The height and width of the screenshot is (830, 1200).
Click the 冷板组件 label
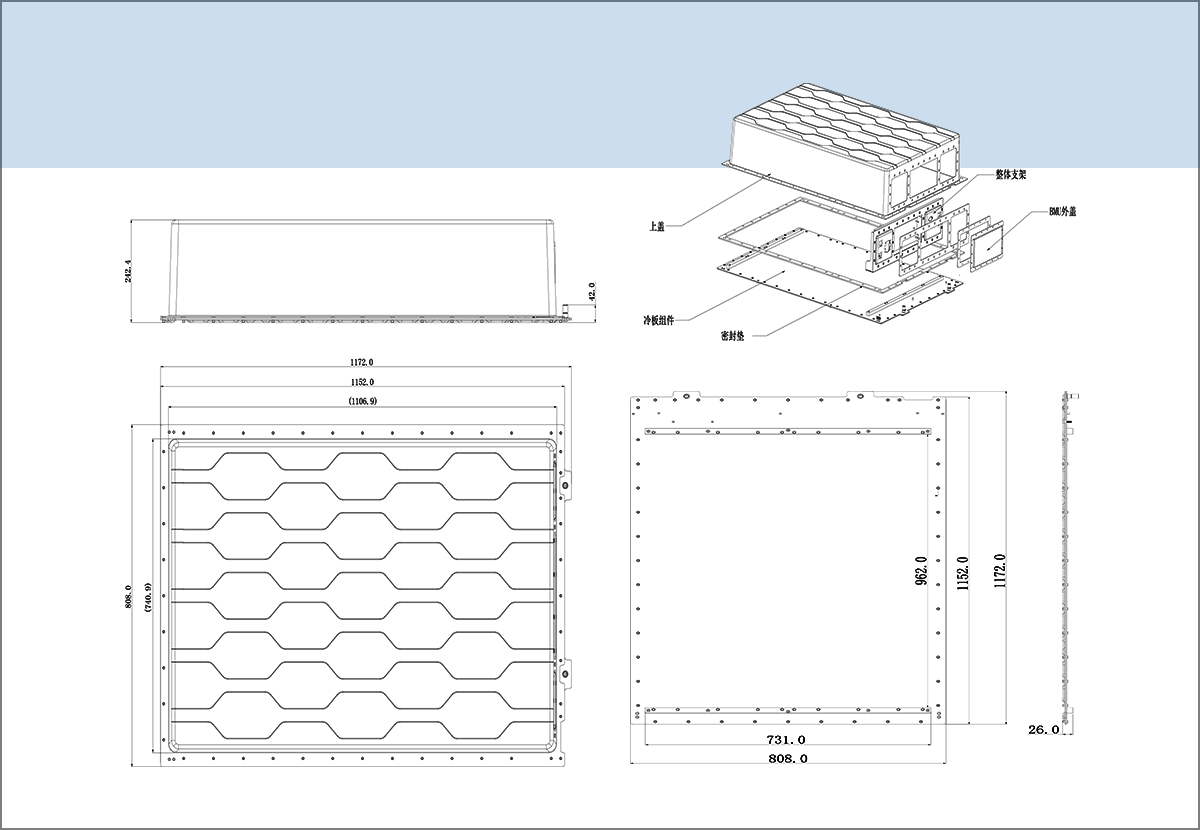coord(658,321)
